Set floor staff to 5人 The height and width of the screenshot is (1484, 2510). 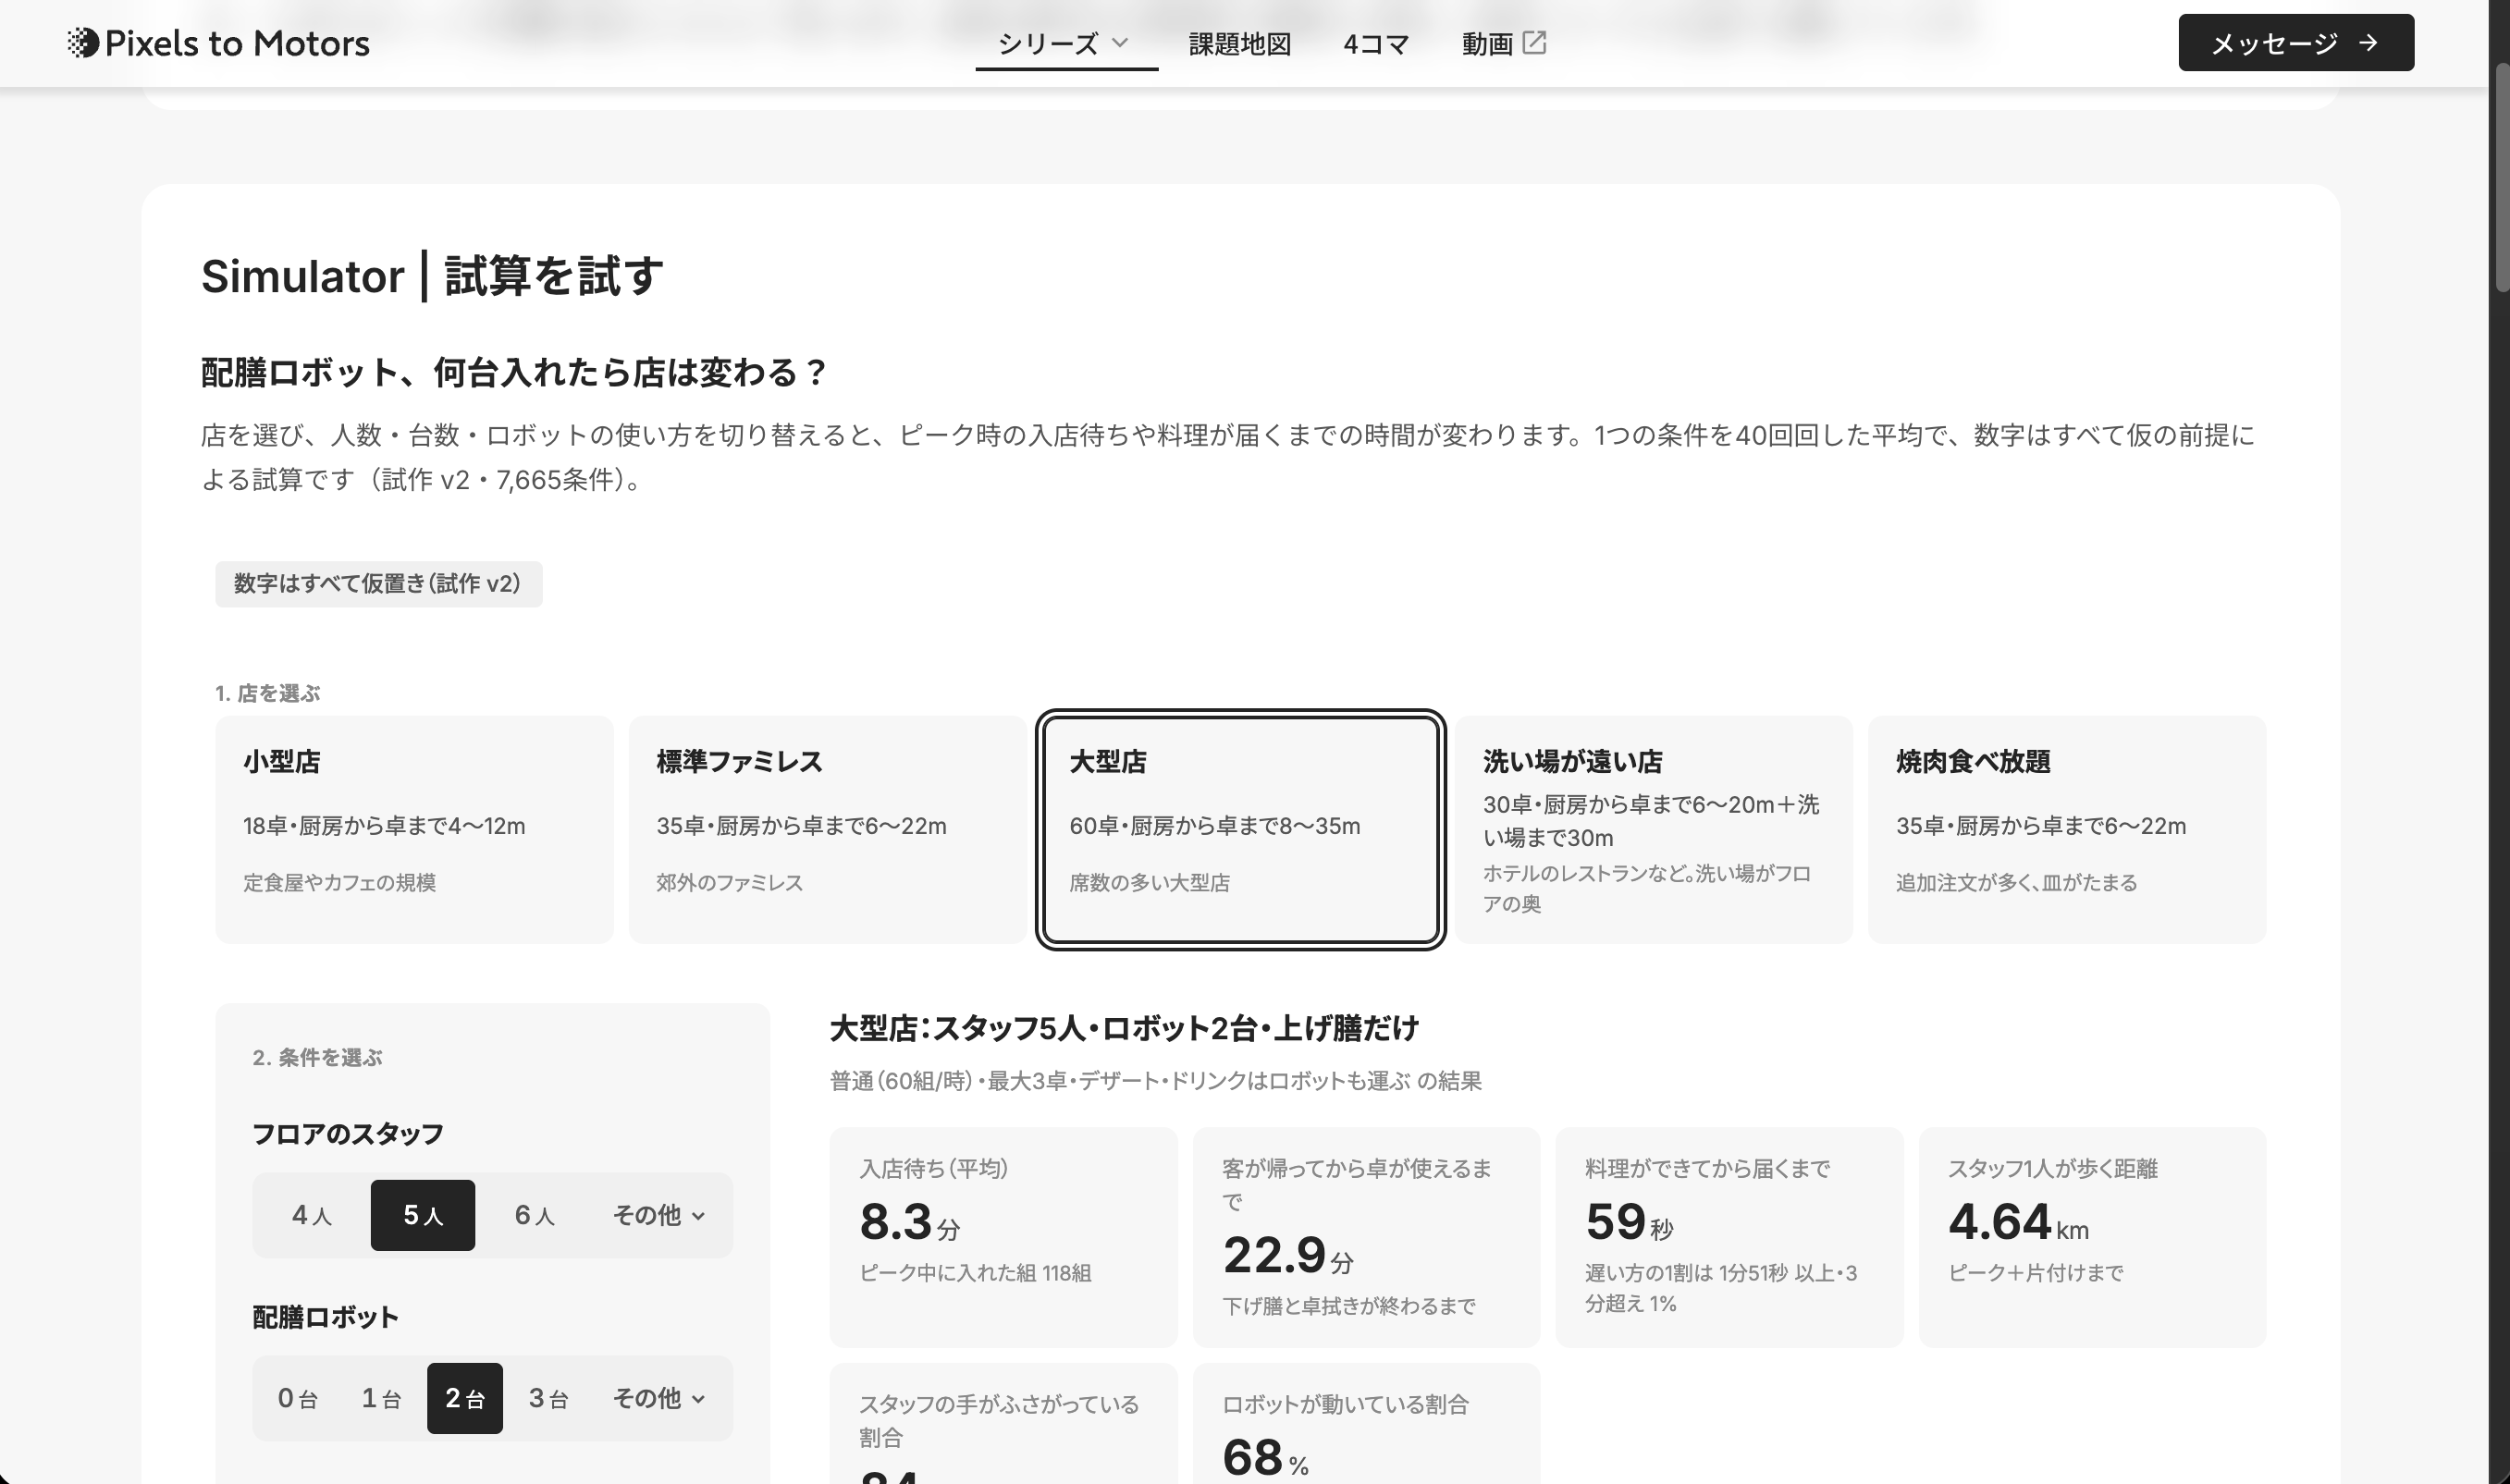[x=423, y=1215]
